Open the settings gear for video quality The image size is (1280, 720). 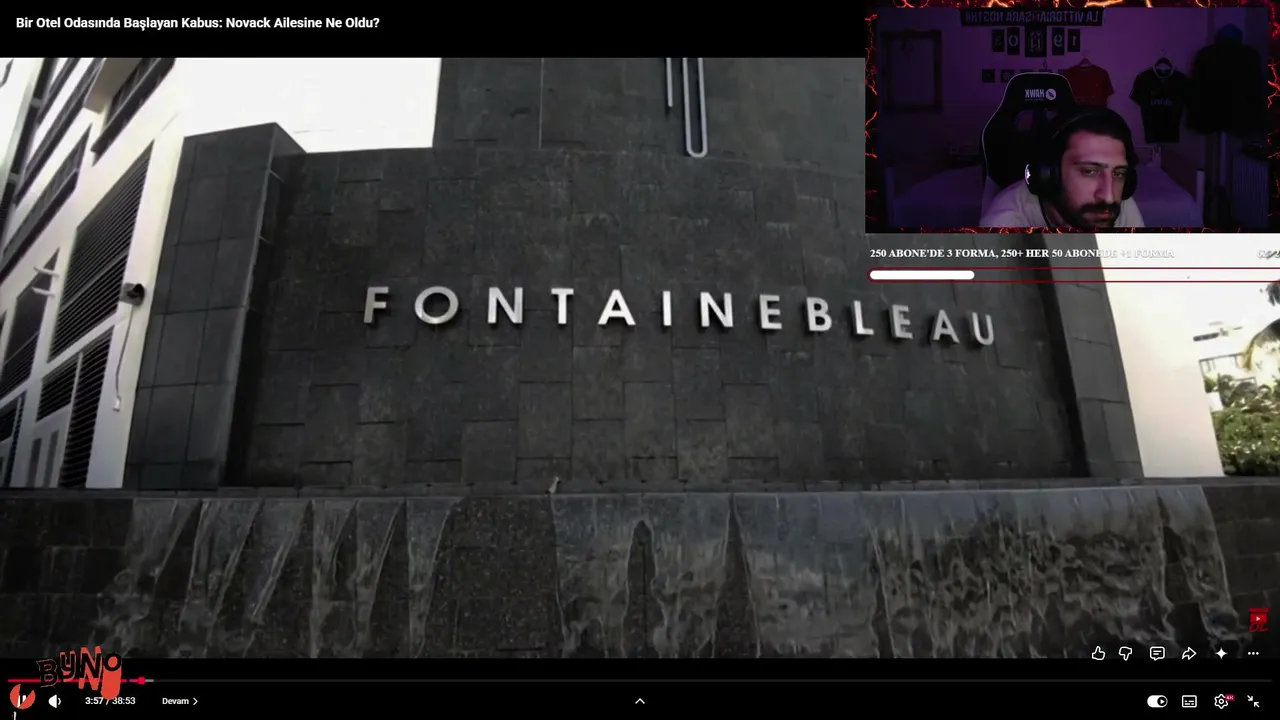[1221, 701]
